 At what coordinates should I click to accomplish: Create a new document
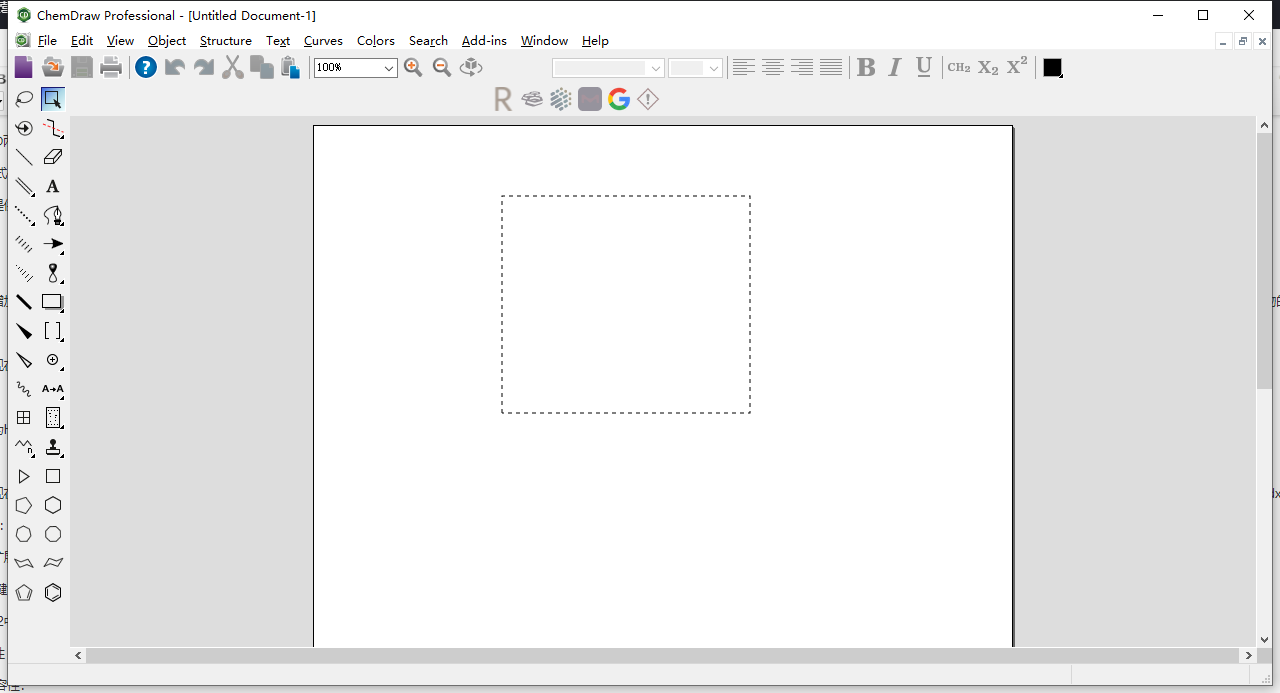(x=23, y=67)
